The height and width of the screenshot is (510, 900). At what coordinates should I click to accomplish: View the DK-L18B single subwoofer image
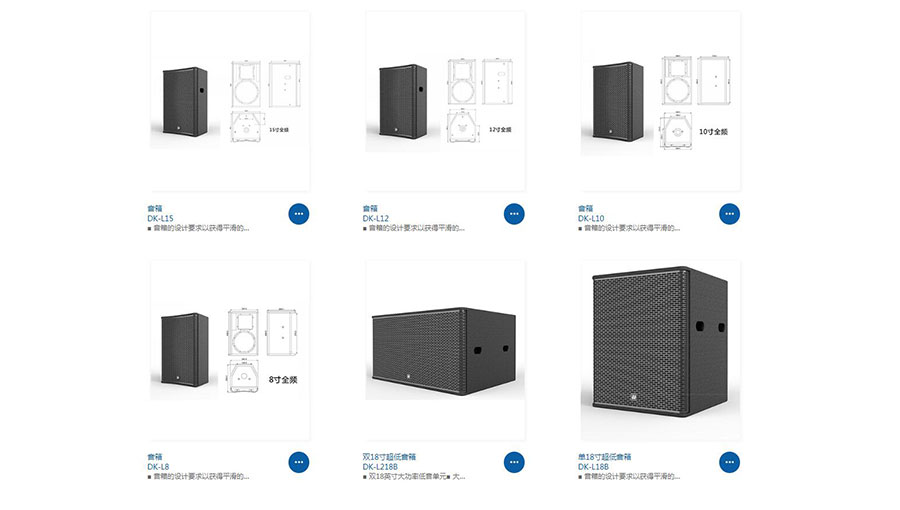[x=661, y=351]
